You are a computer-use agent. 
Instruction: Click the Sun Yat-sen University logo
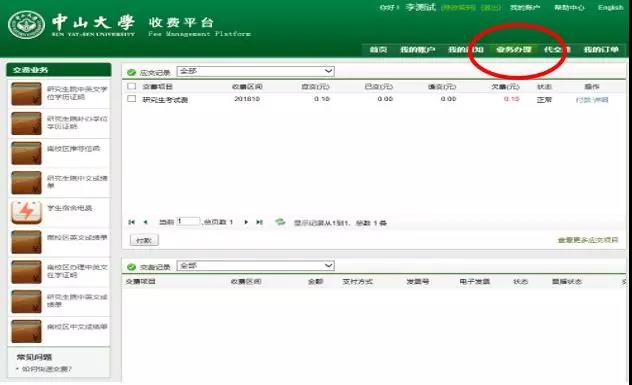(x=27, y=25)
